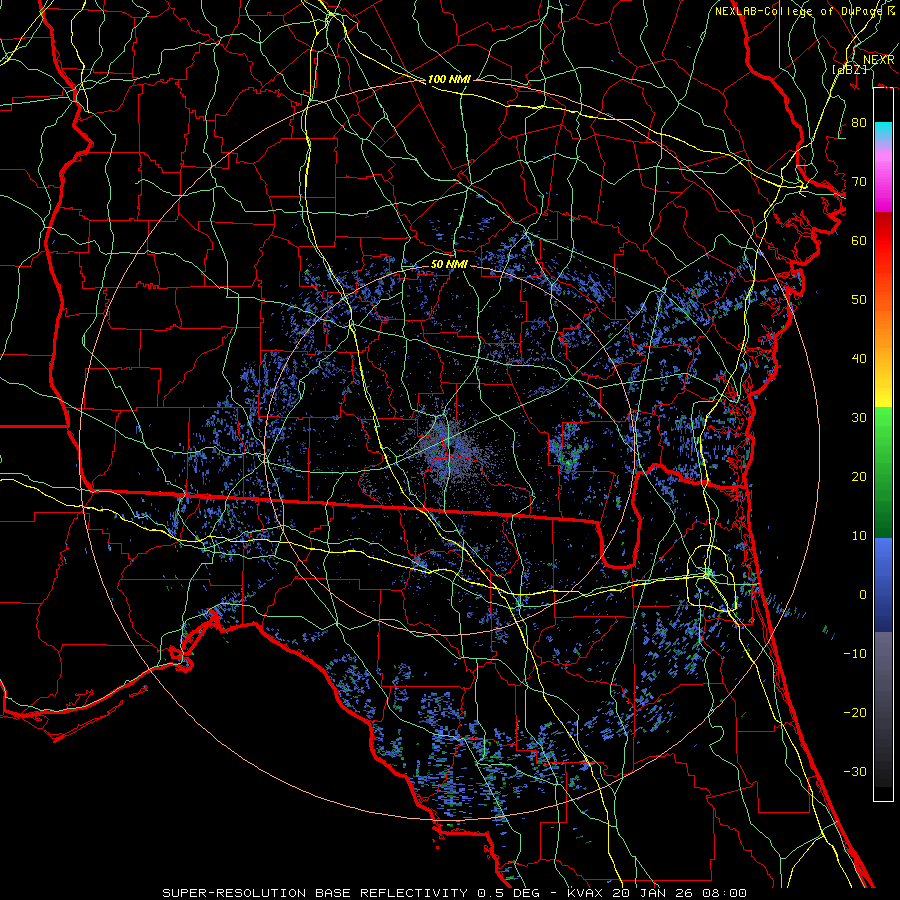The width and height of the screenshot is (900, 900).
Task: Click the 50 value on the dBZ scale
Action: [859, 300]
